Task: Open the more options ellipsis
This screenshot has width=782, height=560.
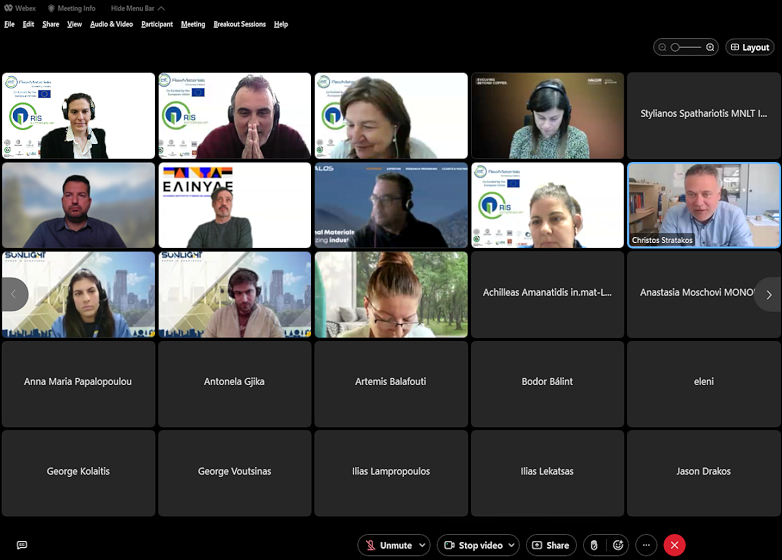Action: [x=646, y=545]
